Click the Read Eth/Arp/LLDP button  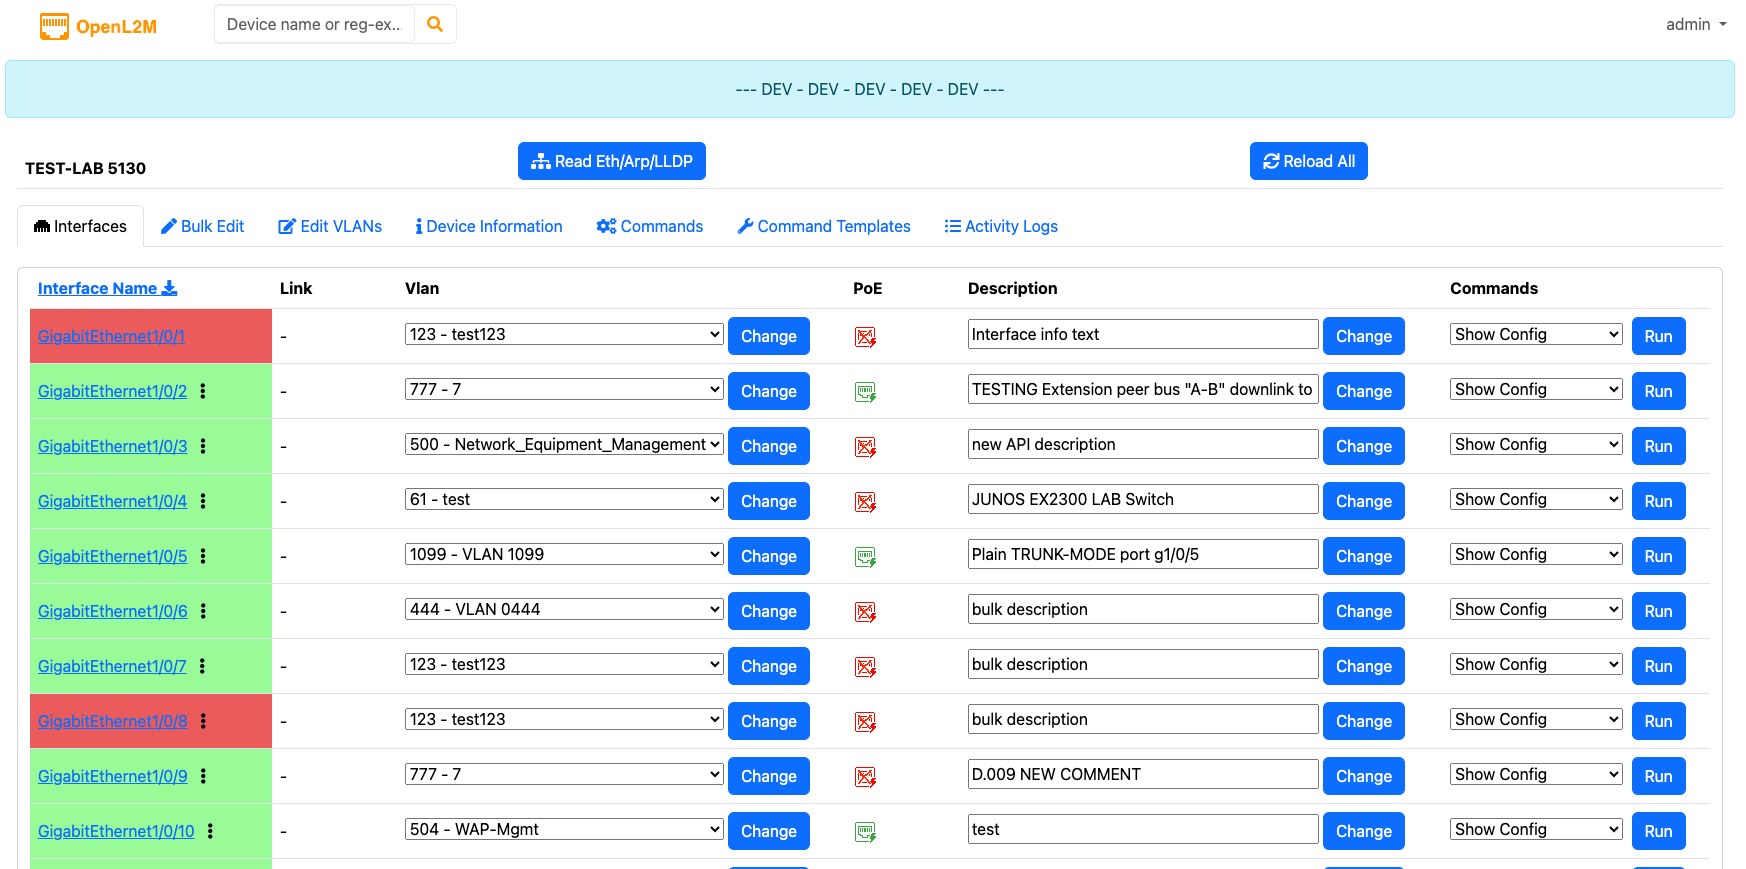point(612,161)
